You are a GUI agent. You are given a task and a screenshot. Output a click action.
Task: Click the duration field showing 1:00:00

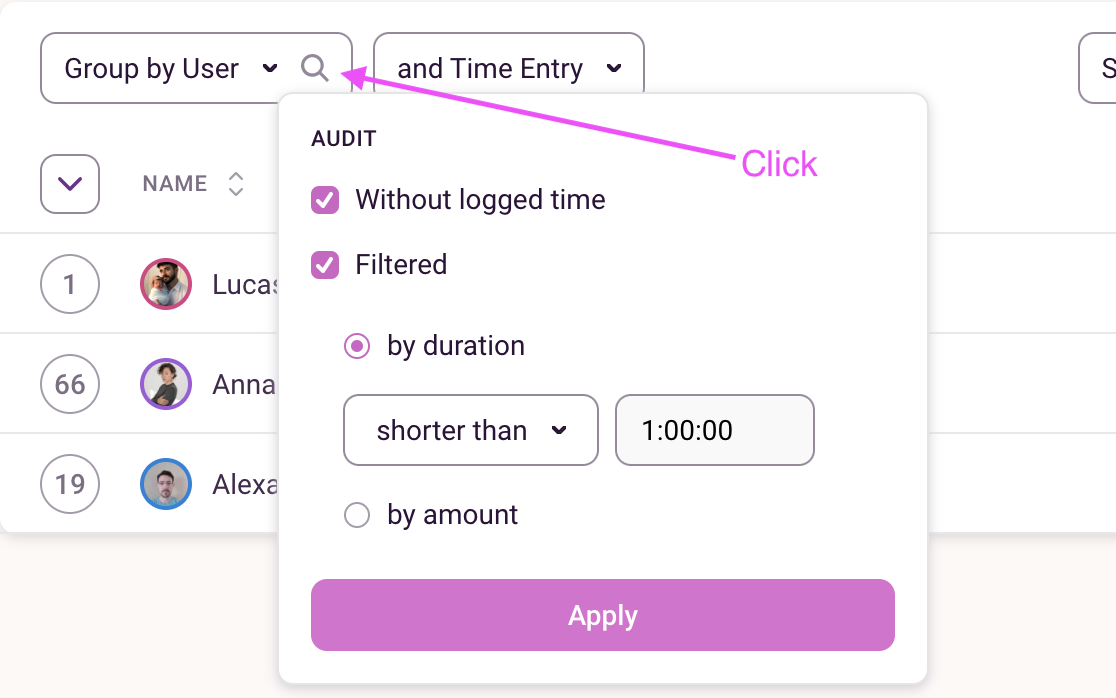click(714, 430)
